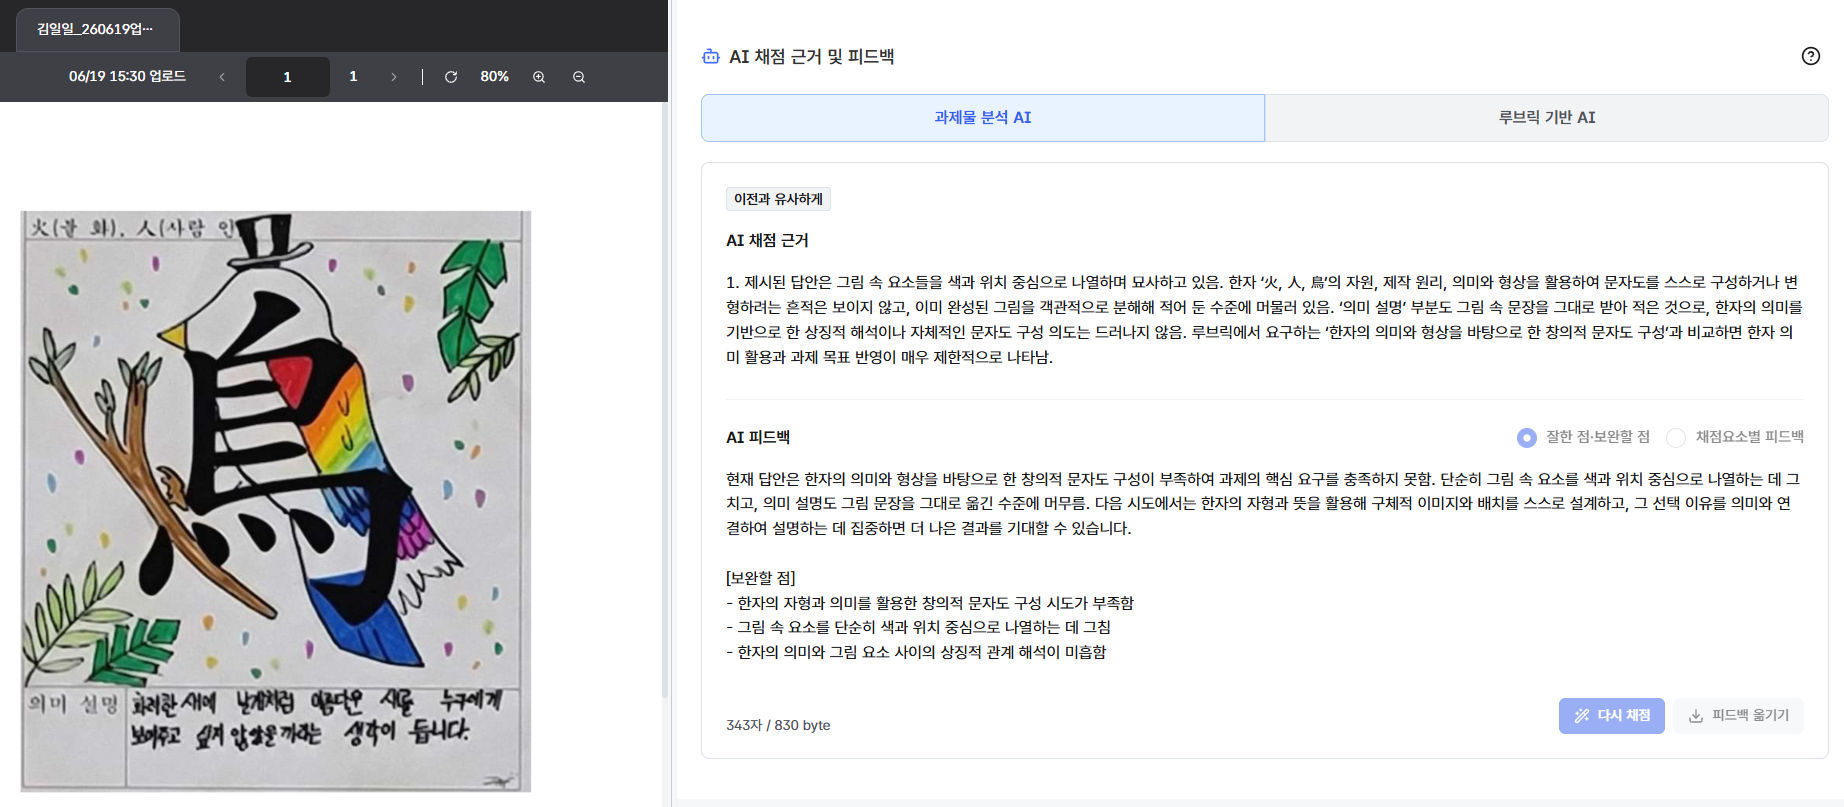Select the 김일일_260619업 file tab

click(x=97, y=30)
